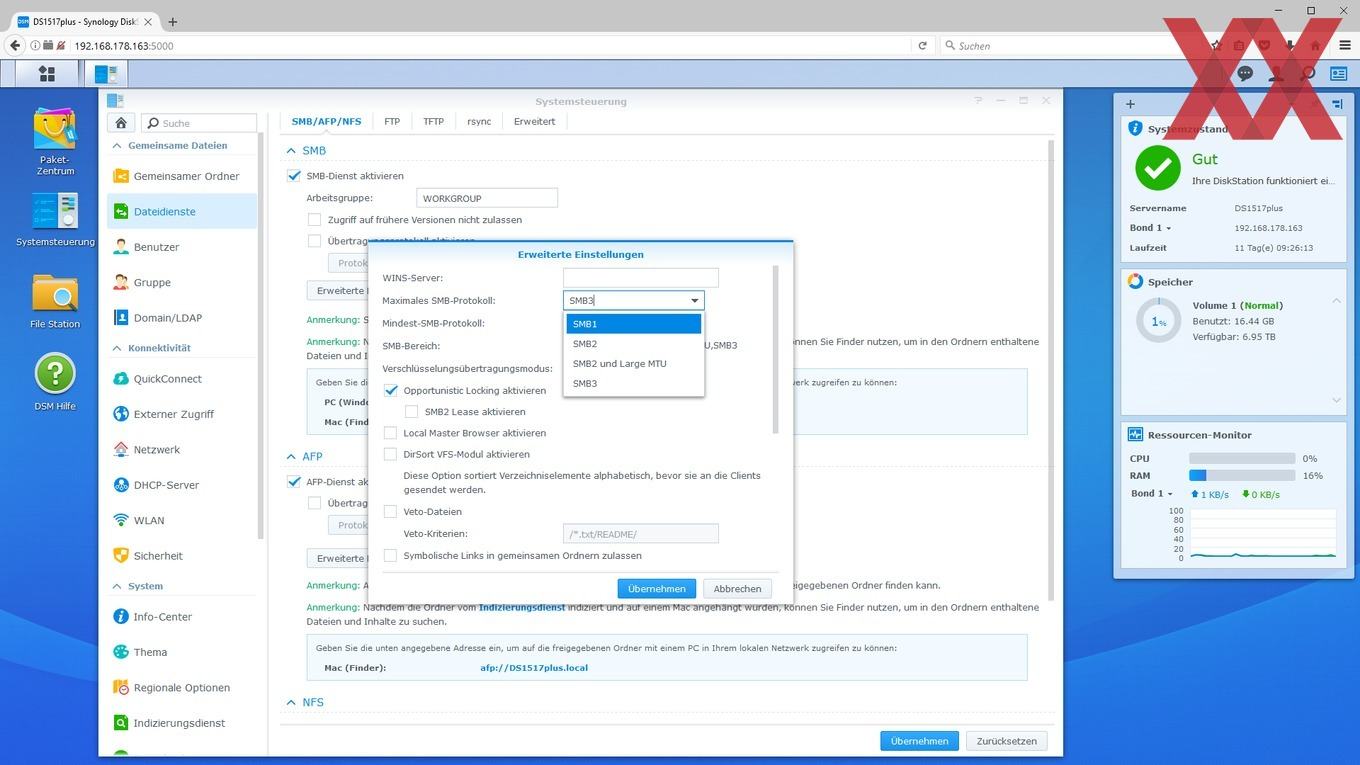The image size is (1360, 765).
Task: Open Info-Center in sidebar
Action: (x=182, y=617)
